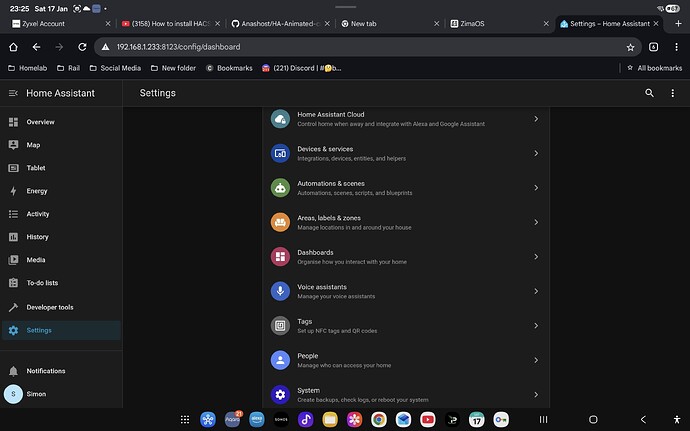This screenshot has height=431, width=690.
Task: Click the People person icon
Action: (x=280, y=360)
